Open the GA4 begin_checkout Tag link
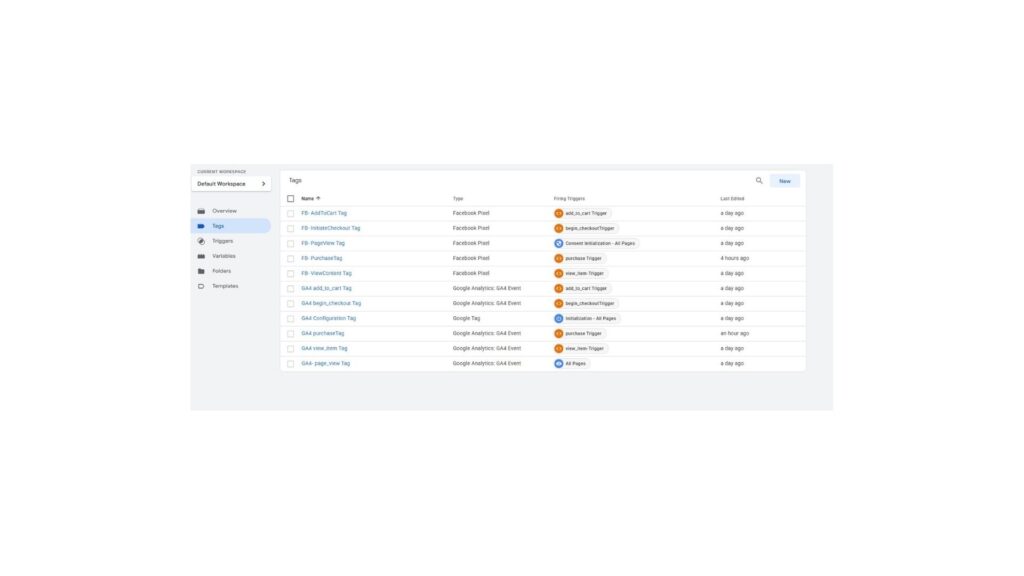The height and width of the screenshot is (576, 1024). 331,304
